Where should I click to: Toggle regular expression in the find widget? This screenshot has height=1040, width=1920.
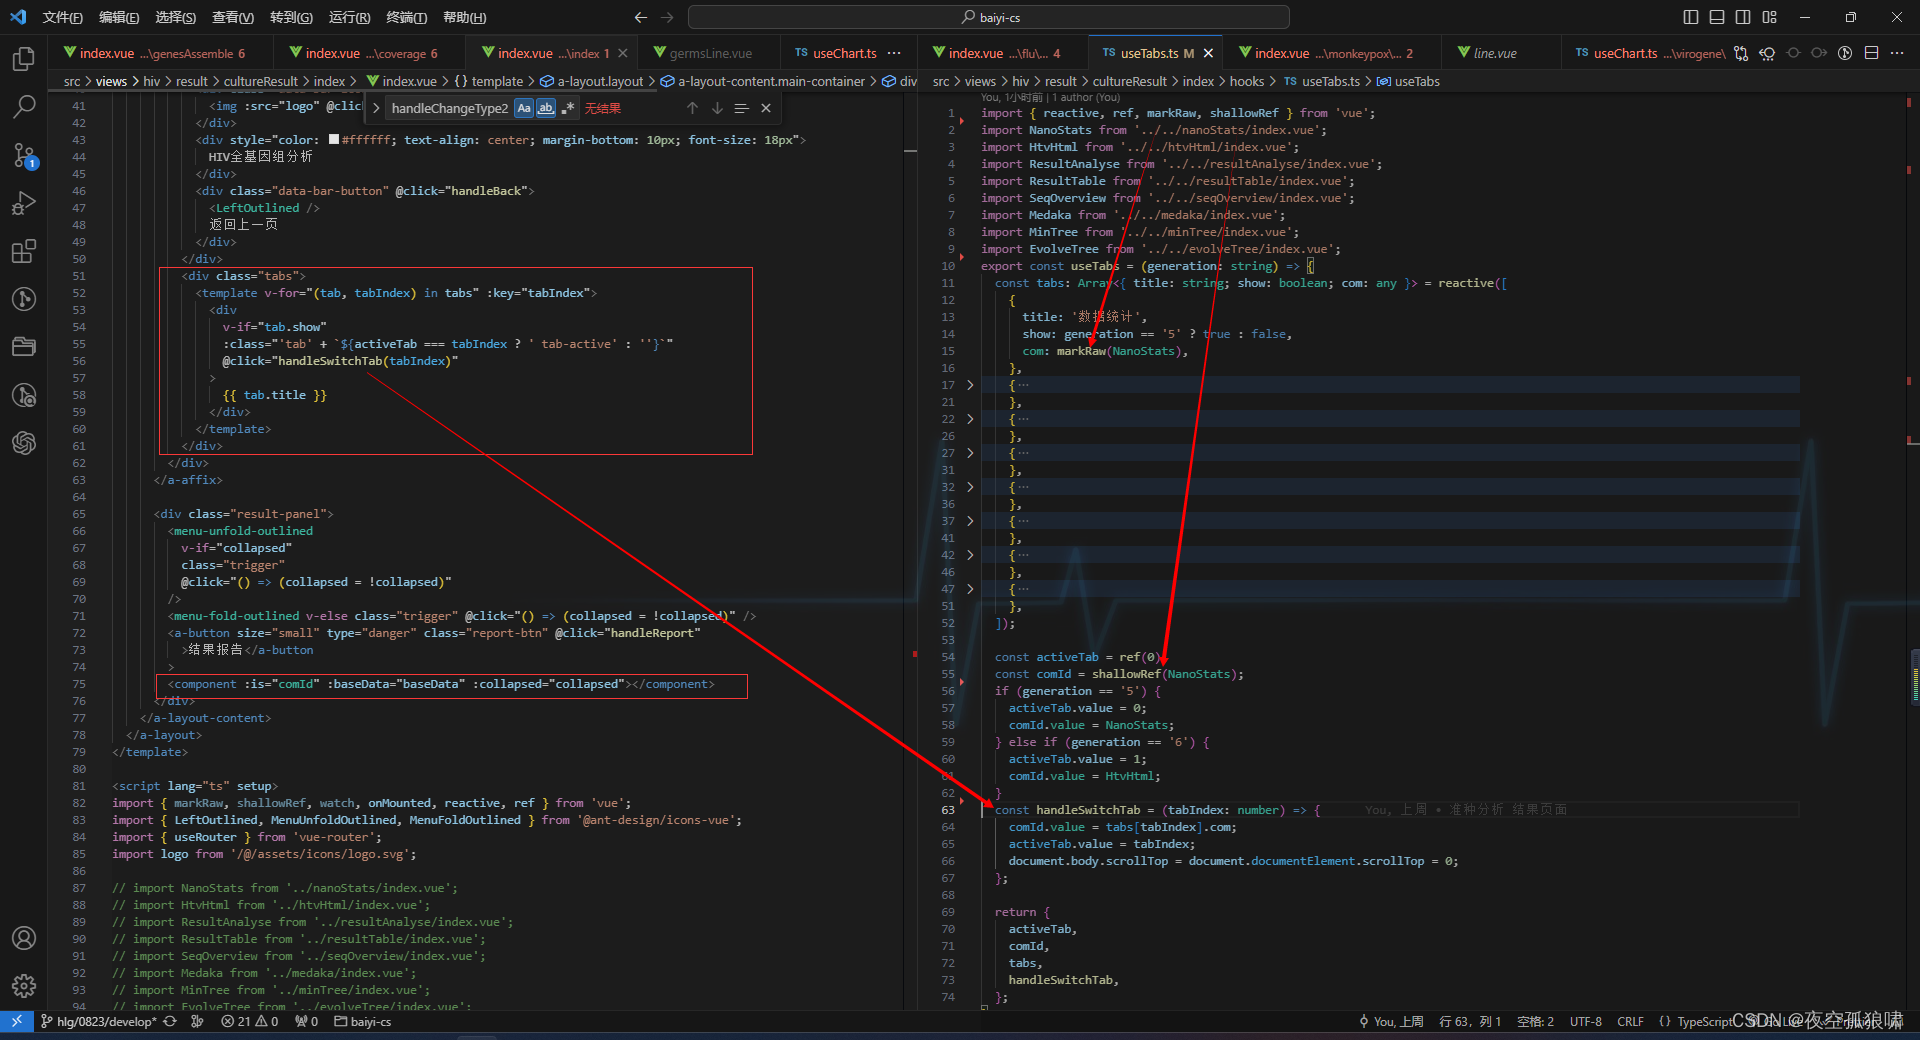tap(568, 108)
